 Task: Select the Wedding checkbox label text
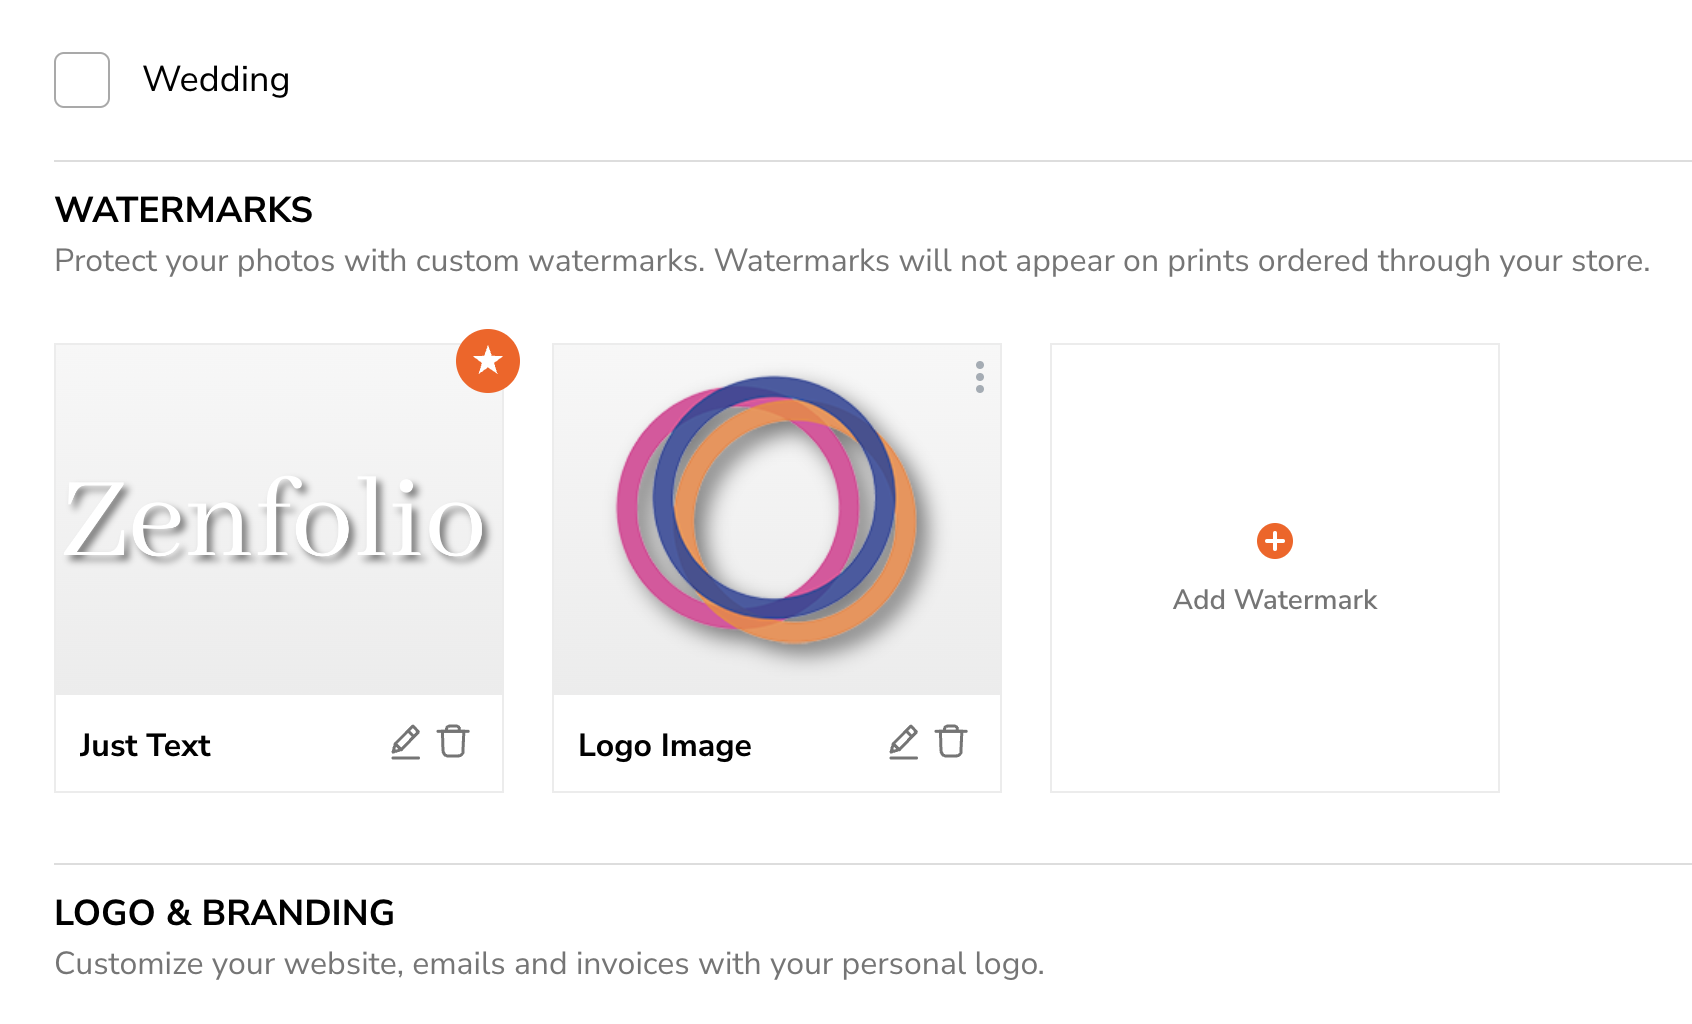click(x=216, y=79)
